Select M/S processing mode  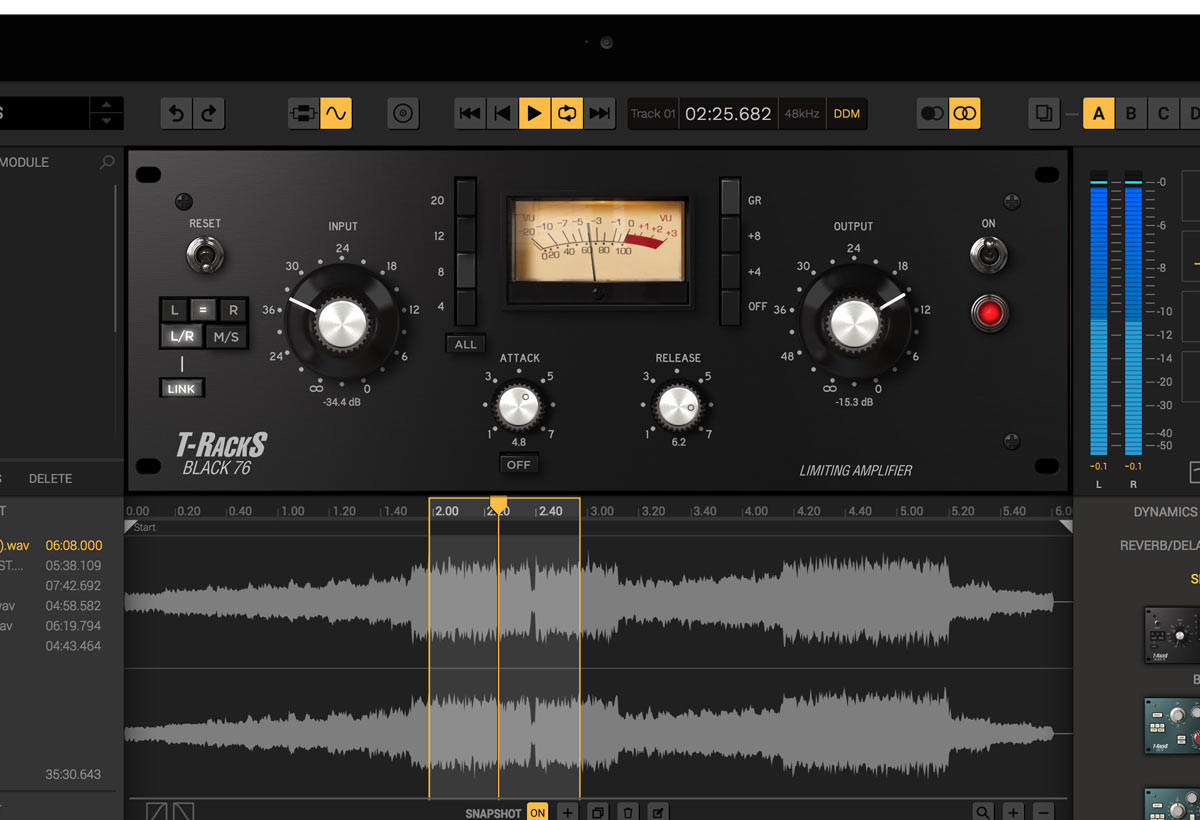click(x=227, y=337)
